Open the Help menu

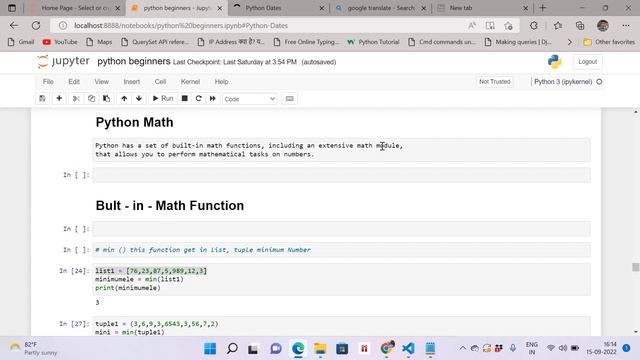tap(222, 82)
